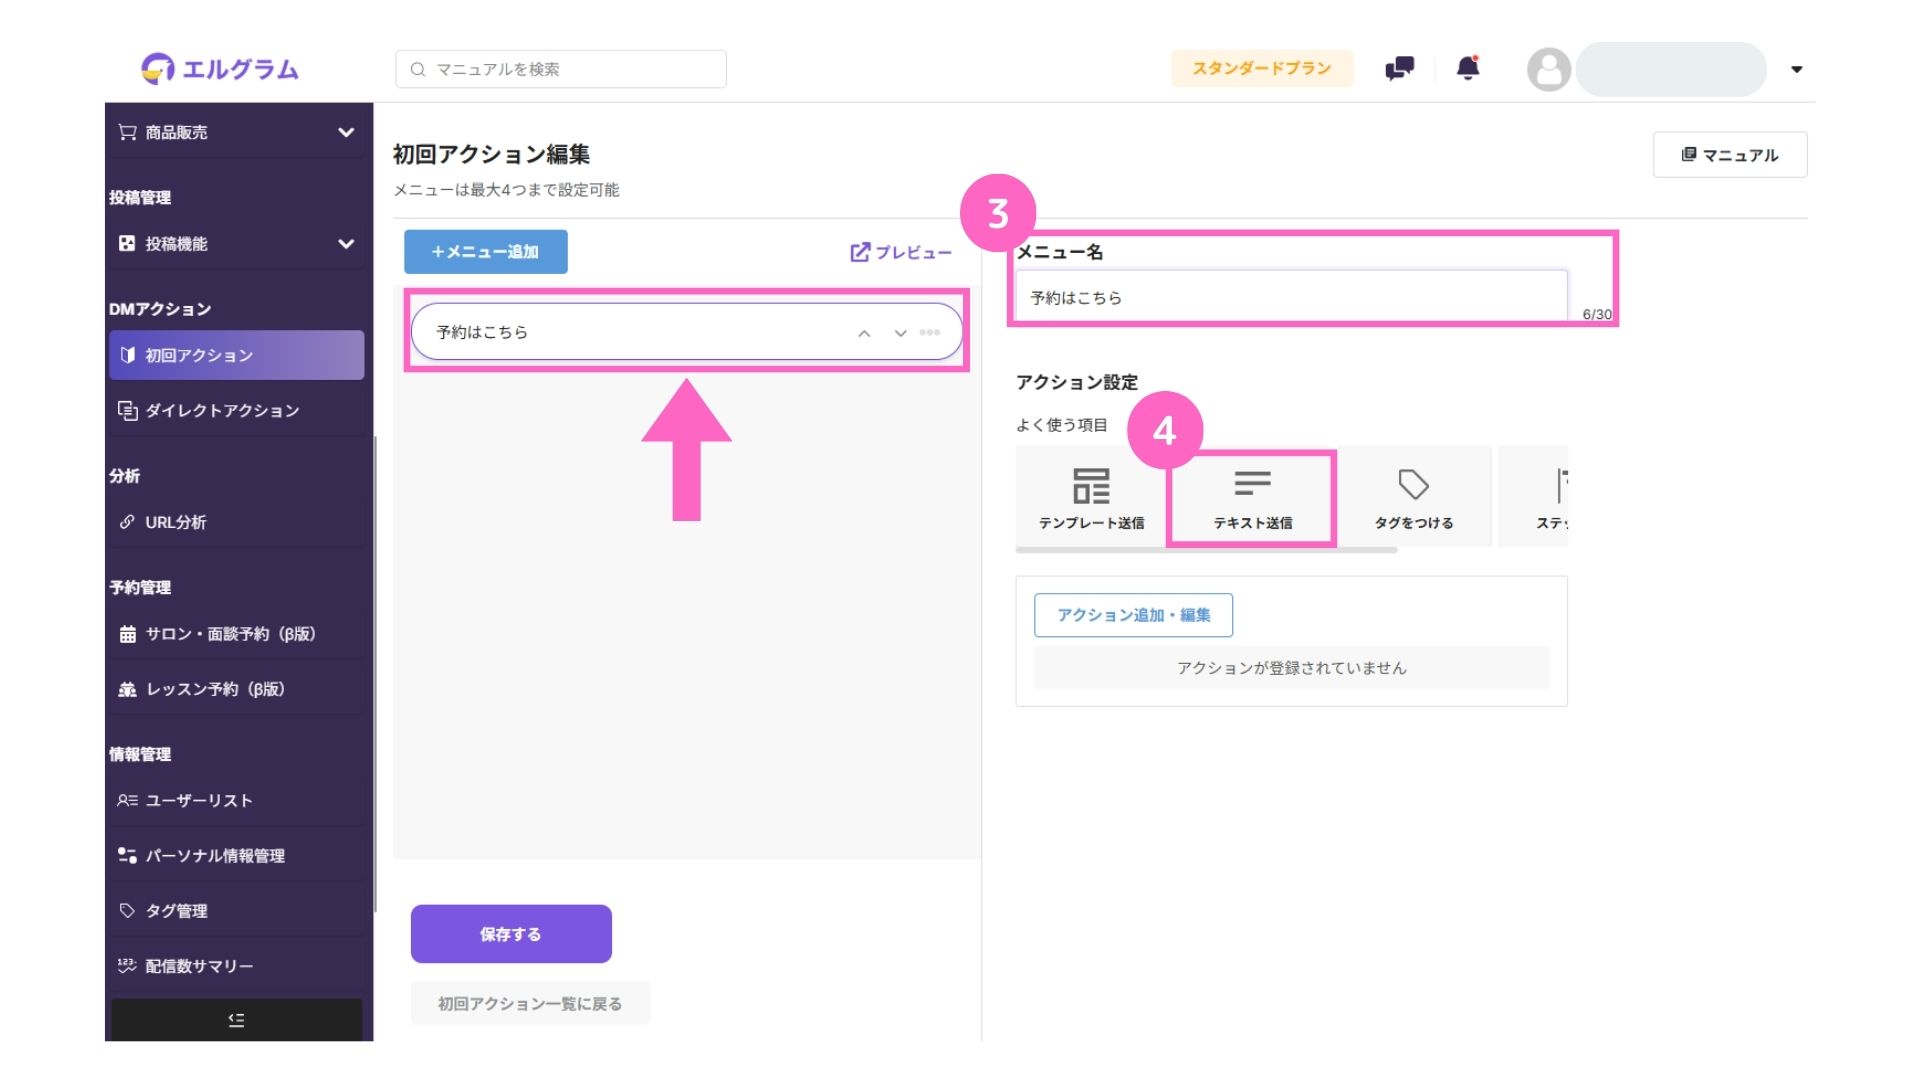Viewport: 1920px width, 1080px height.
Task: Open サロン・面談予約 (β版) menu
Action: point(236,633)
